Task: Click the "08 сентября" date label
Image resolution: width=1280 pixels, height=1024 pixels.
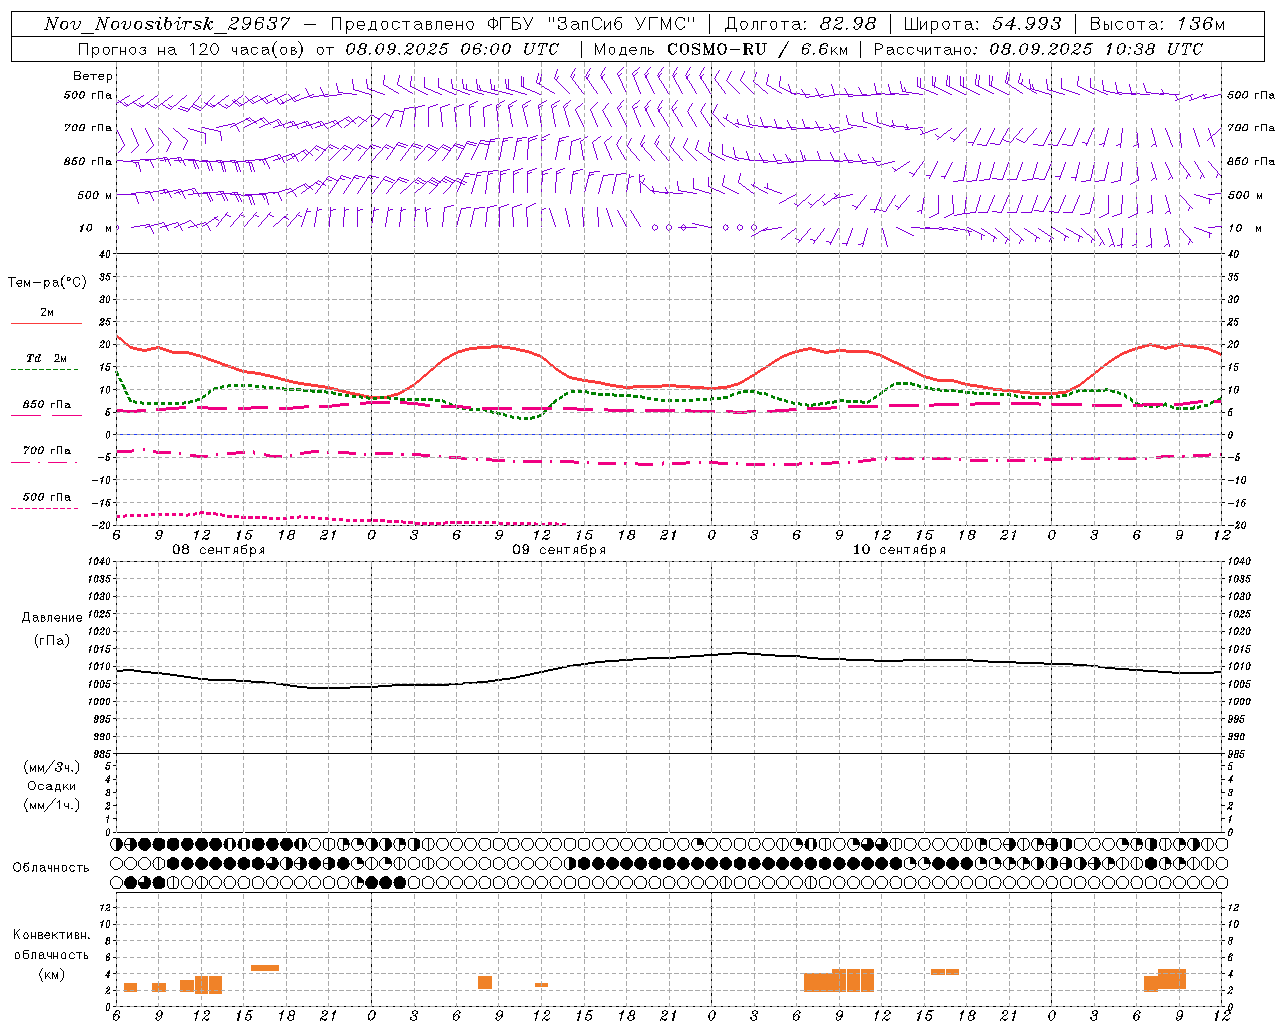Action: [x=219, y=550]
